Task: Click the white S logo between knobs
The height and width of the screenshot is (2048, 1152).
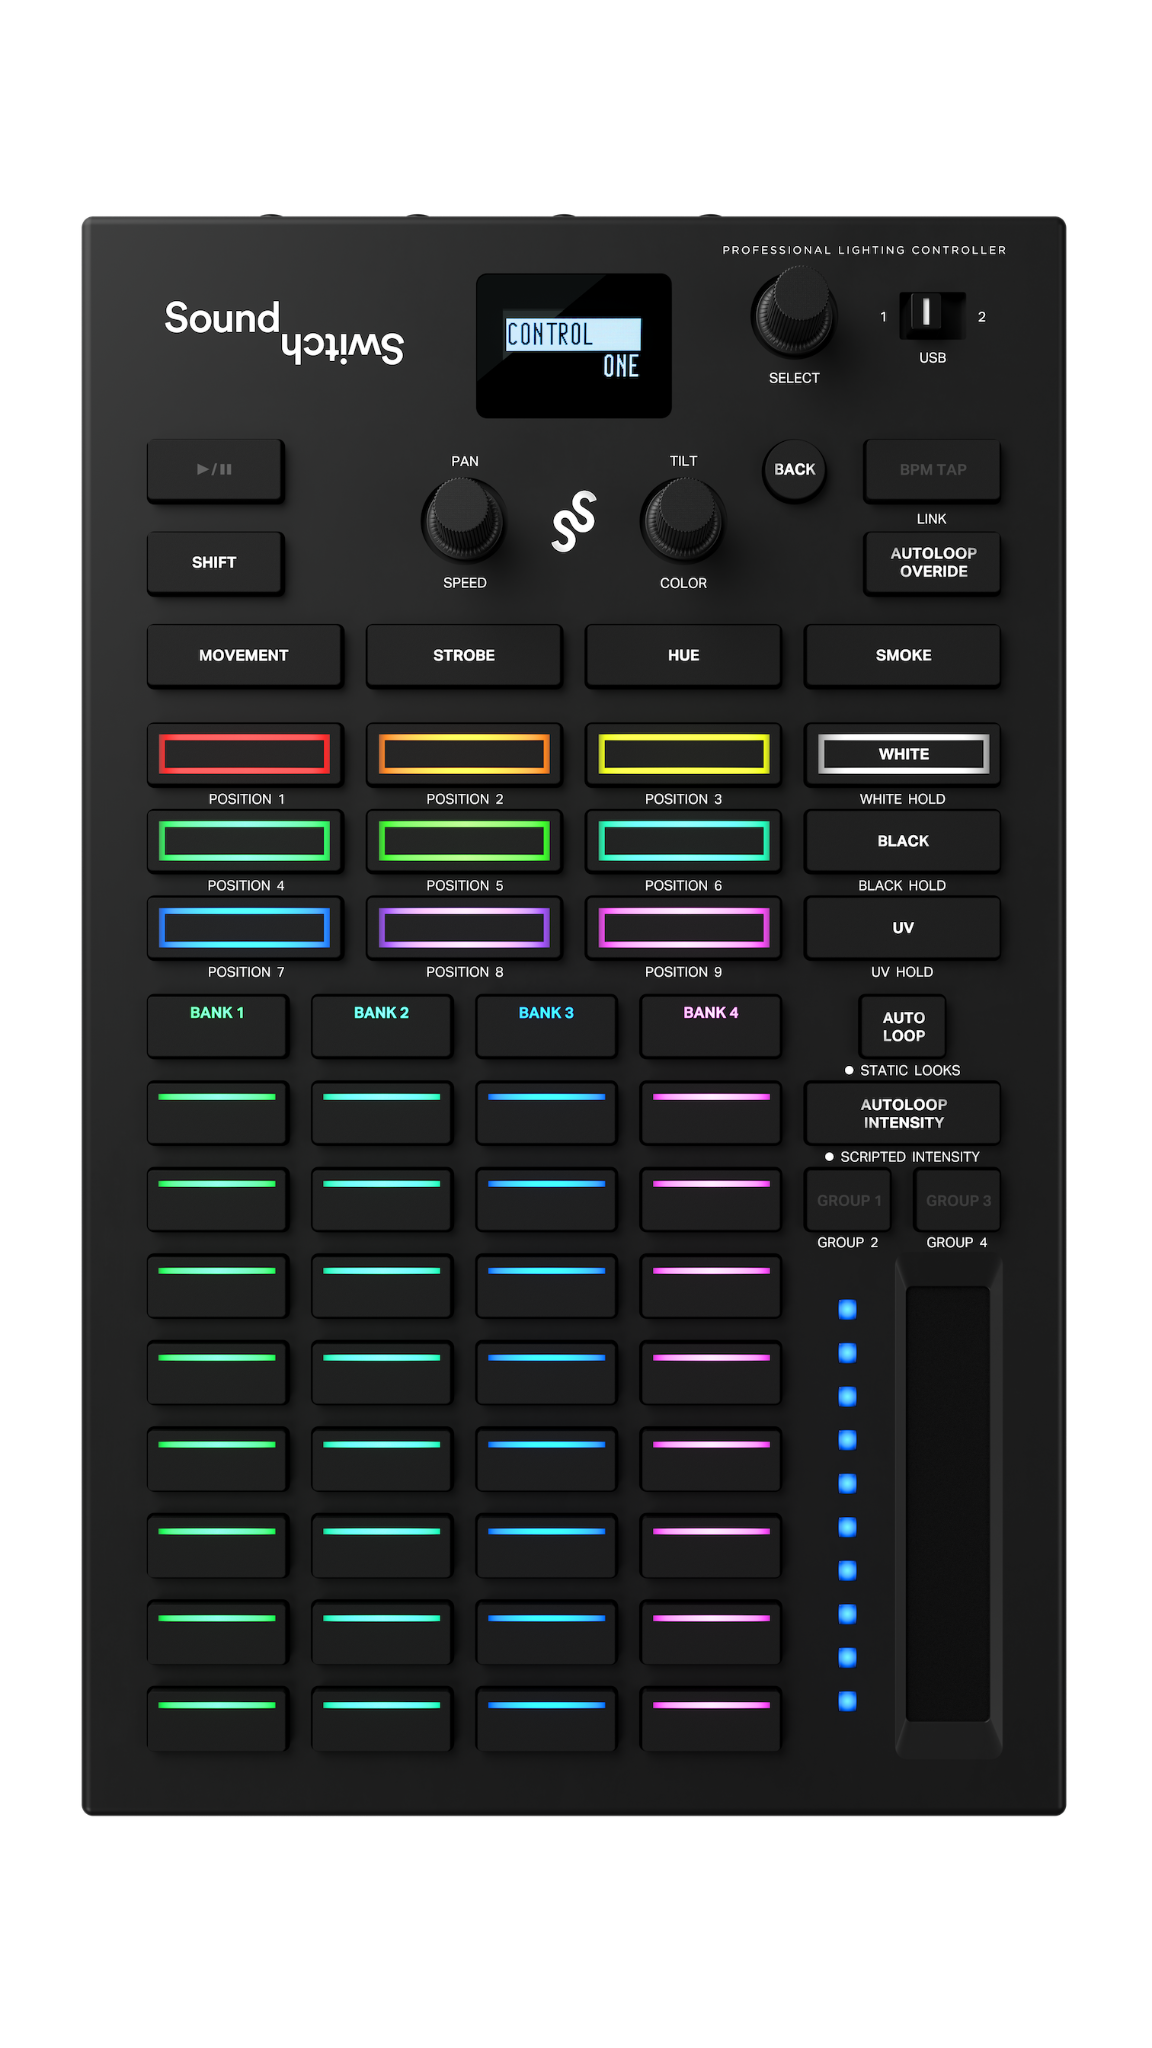Action: click(x=574, y=521)
